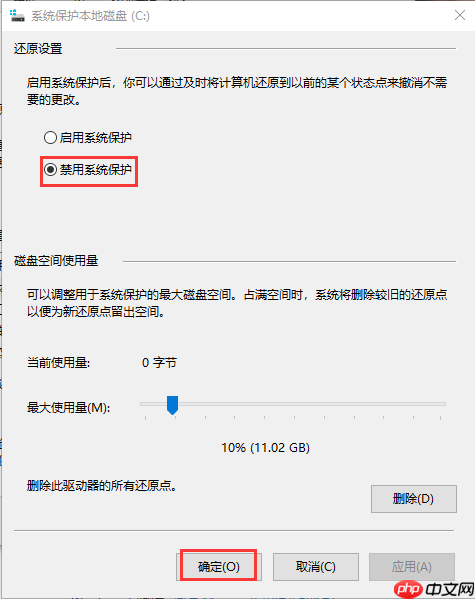Click the 还原设置 section header
The image size is (475, 599).
(x=38, y=49)
